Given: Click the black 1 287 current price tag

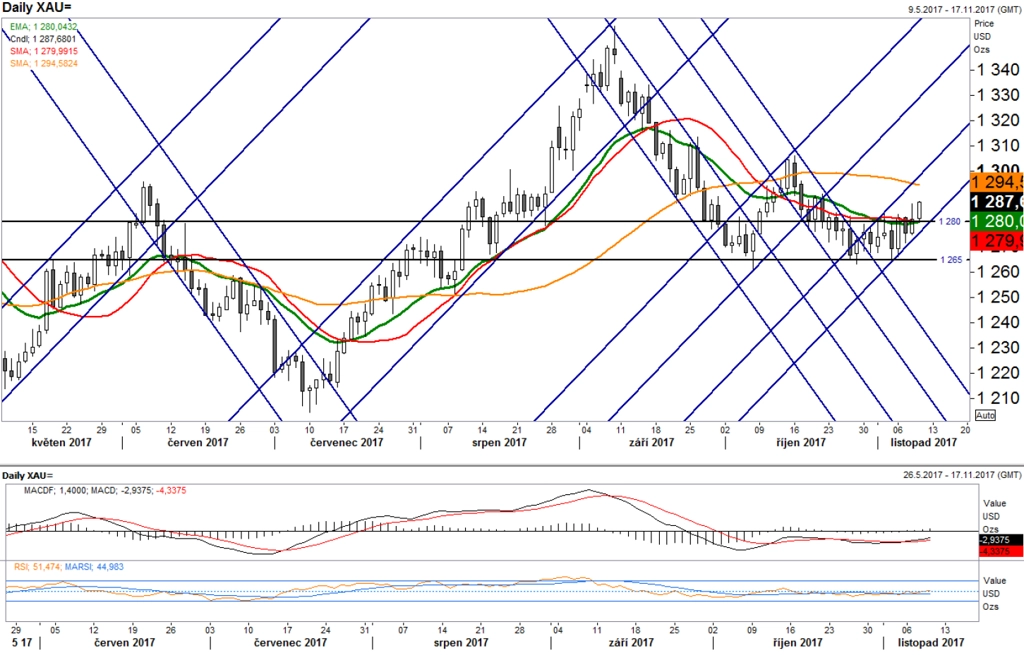Looking at the screenshot, I should point(997,202).
